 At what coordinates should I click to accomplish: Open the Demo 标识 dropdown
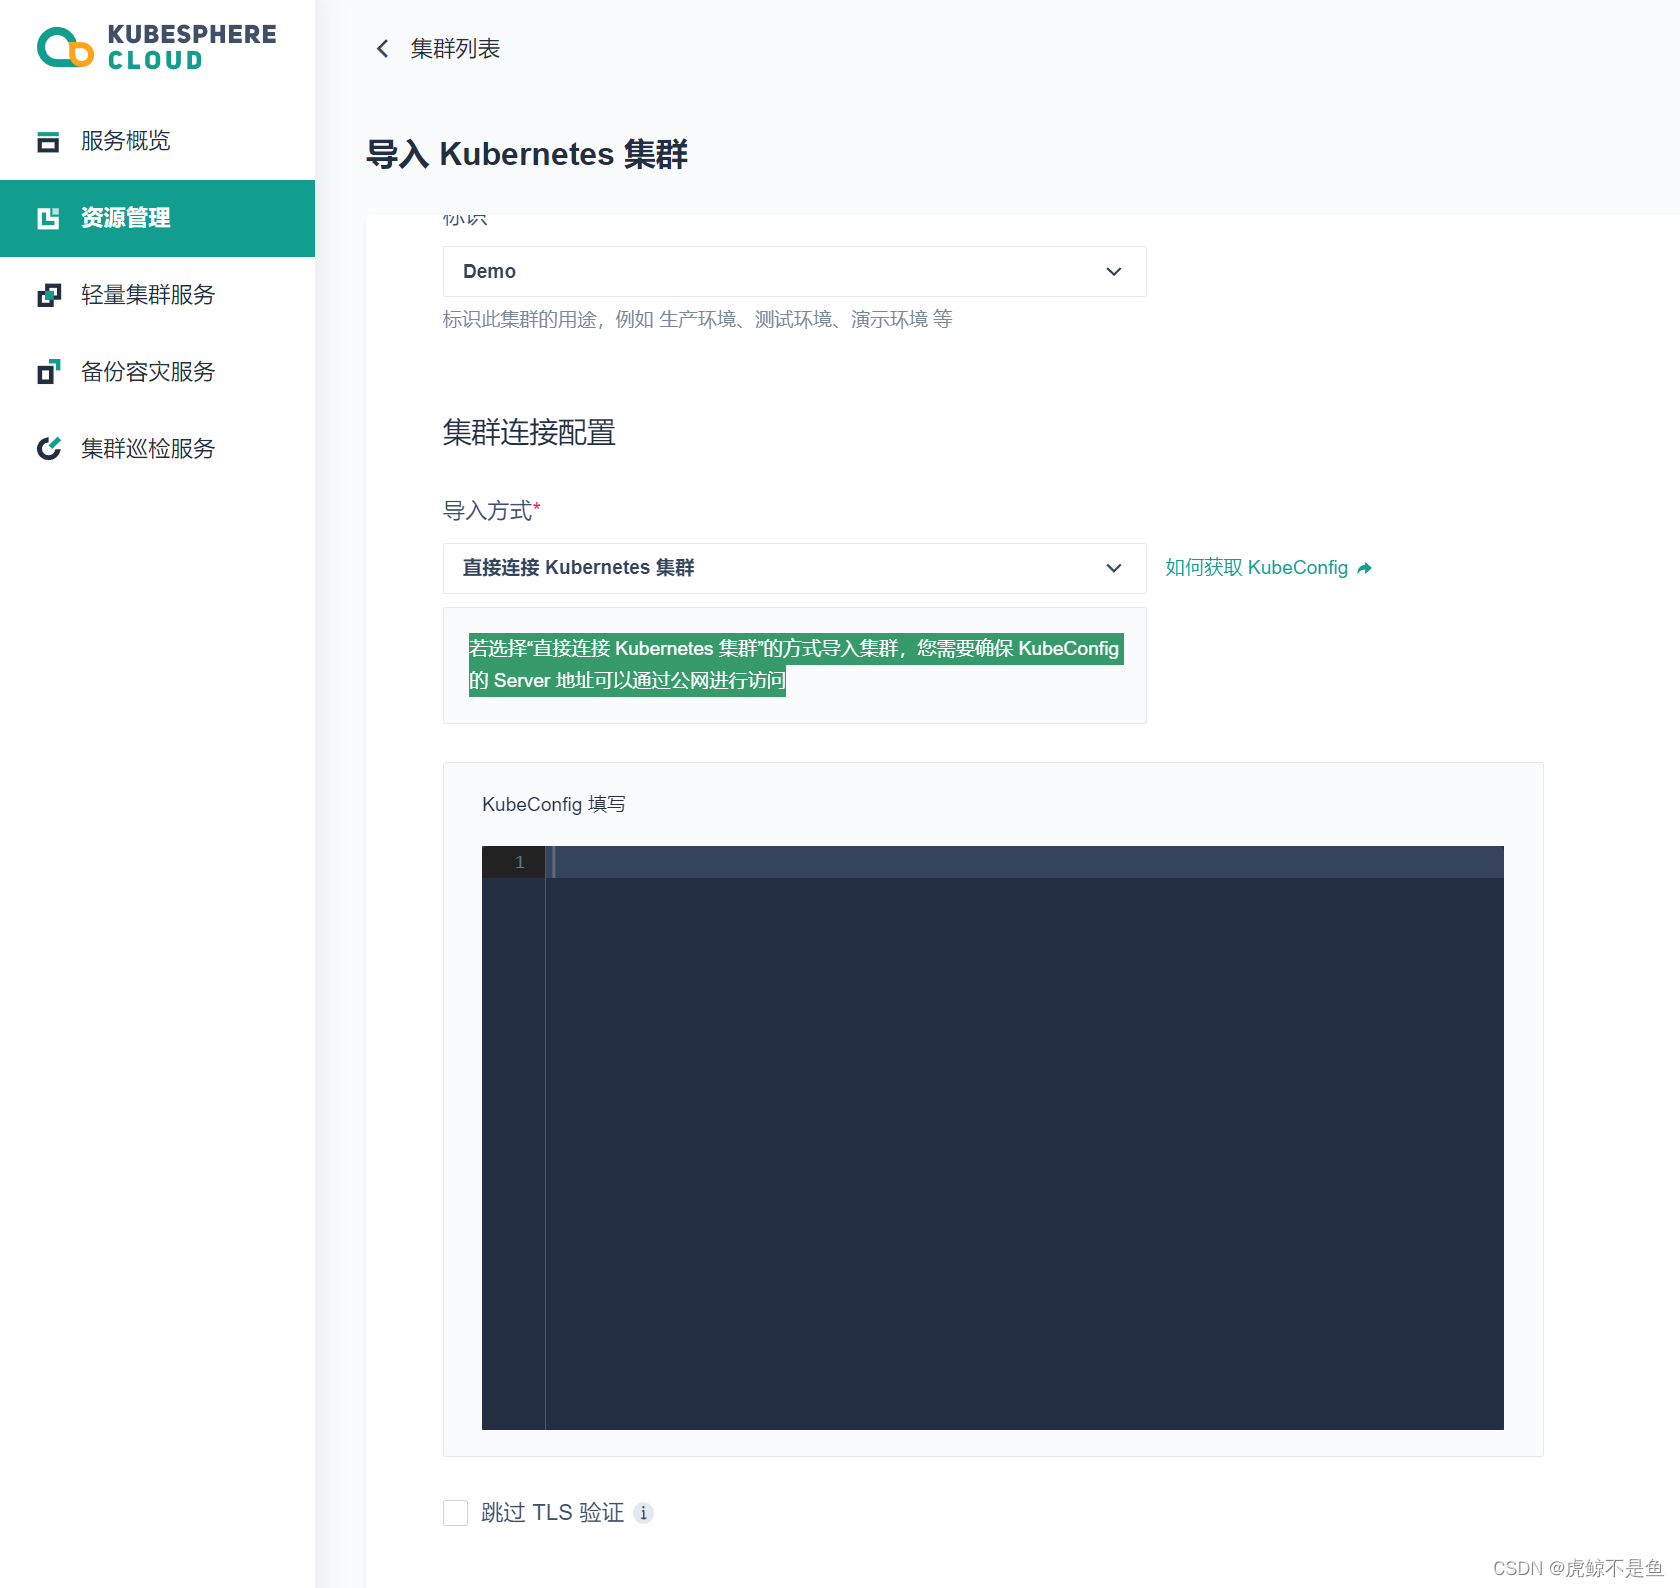[x=794, y=272]
